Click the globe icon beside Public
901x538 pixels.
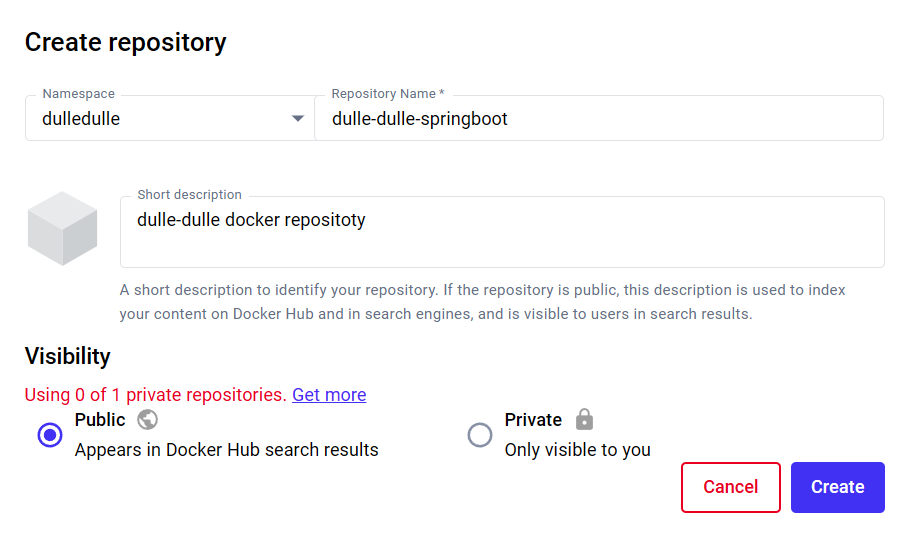coord(148,420)
